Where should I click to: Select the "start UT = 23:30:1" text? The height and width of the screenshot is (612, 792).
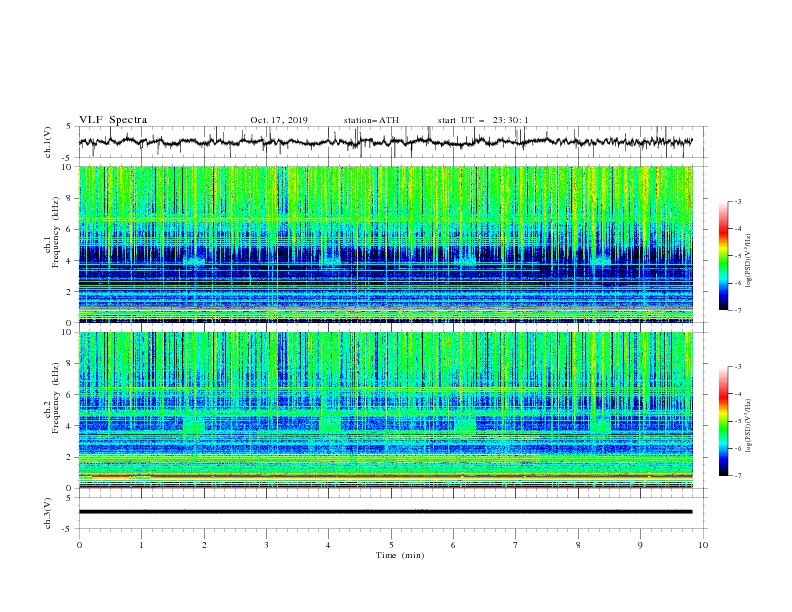coord(483,120)
